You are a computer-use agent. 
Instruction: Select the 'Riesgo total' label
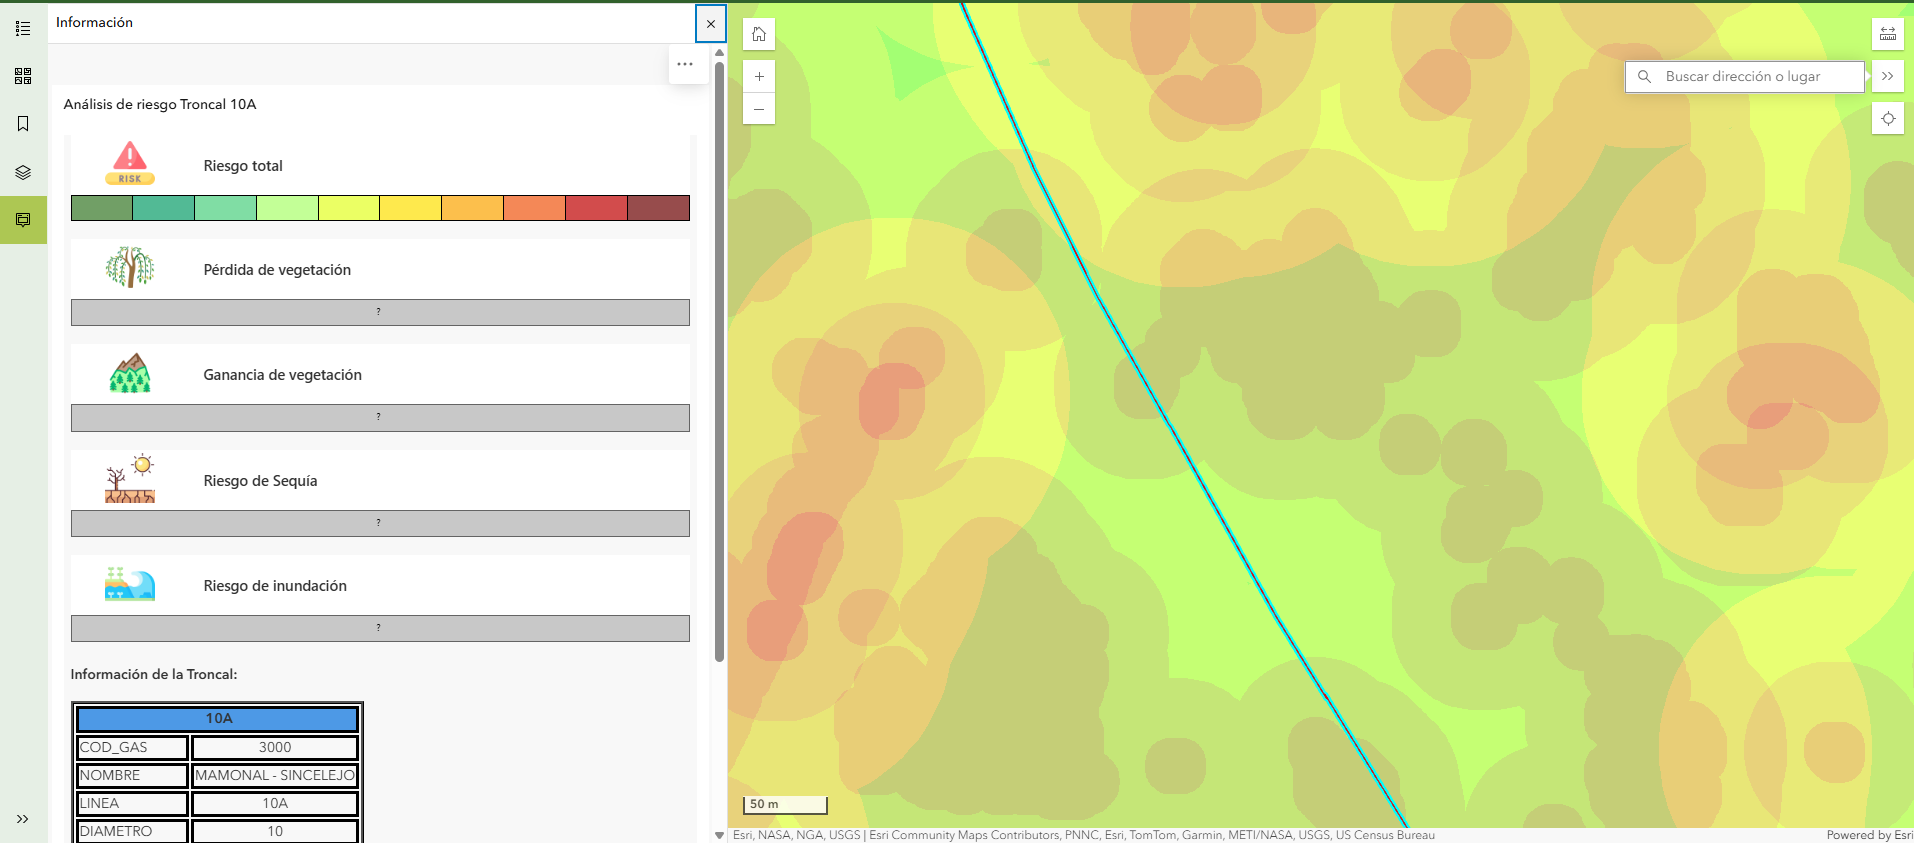pyautogui.click(x=243, y=166)
